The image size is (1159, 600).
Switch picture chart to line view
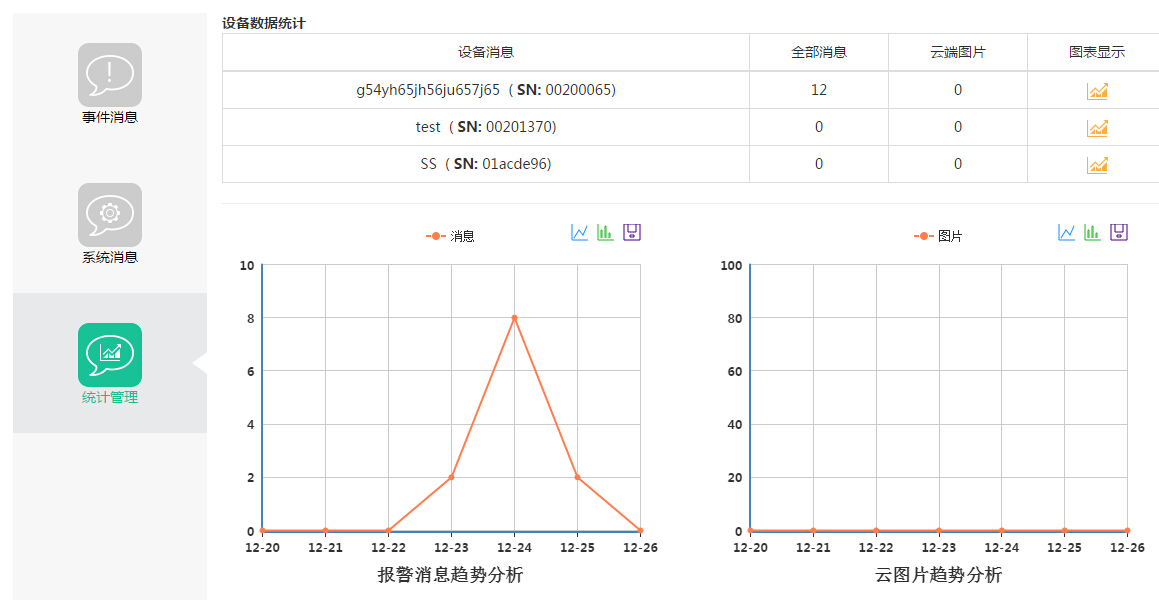coord(1066,232)
